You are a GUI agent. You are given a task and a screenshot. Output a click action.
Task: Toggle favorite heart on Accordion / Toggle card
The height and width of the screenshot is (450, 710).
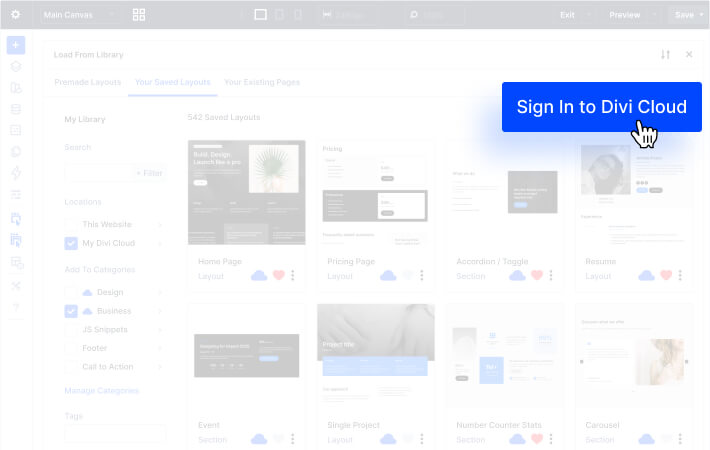coord(537,275)
